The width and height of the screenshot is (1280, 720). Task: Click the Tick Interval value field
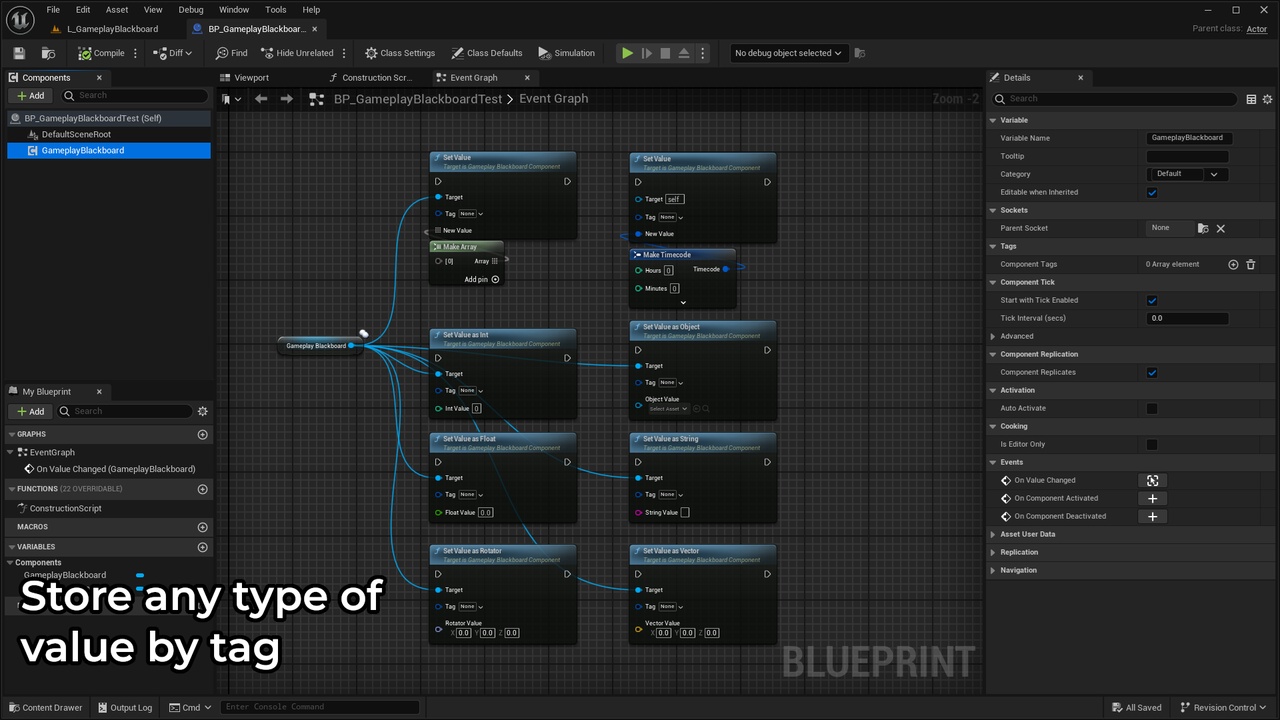coord(1187,318)
